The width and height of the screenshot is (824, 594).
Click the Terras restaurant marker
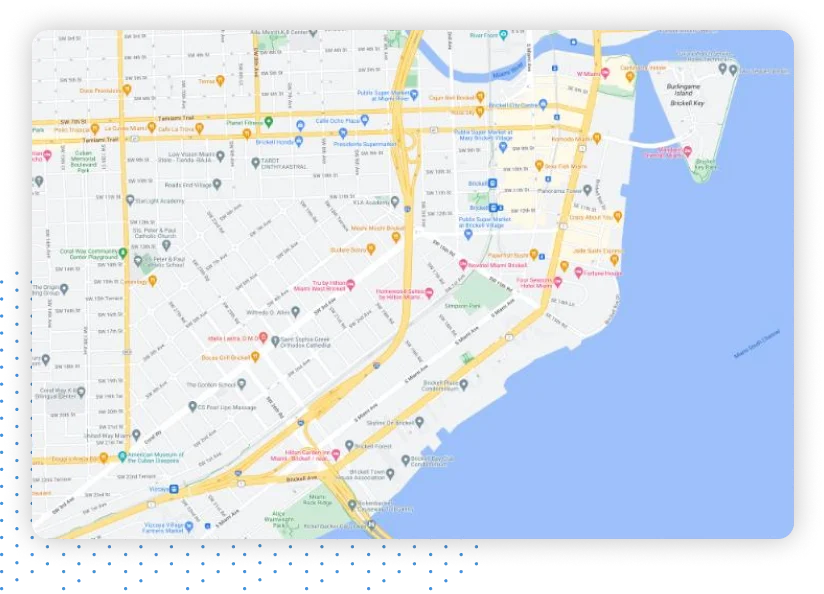click(x=220, y=79)
